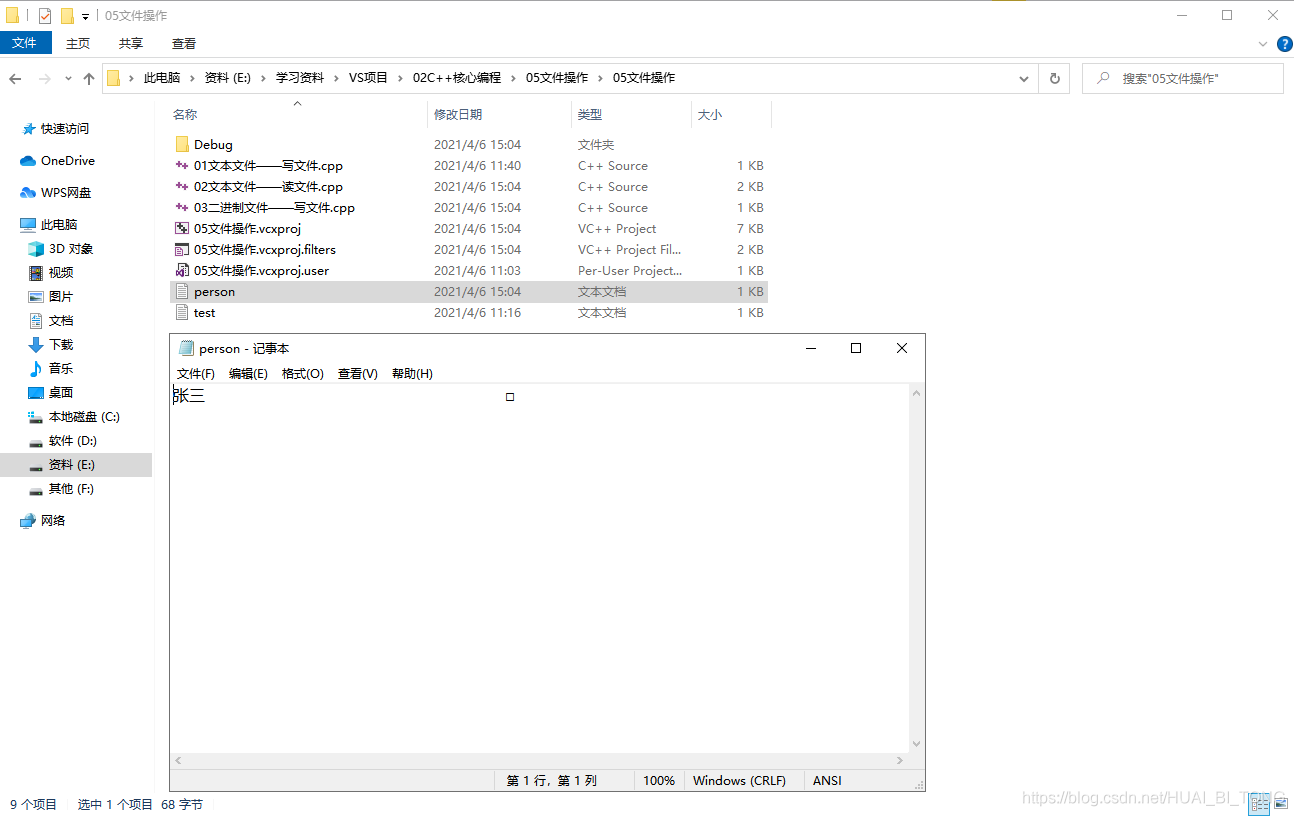Open the 查看 ribbon tab in Explorer
Image resolution: width=1294 pixels, height=816 pixels.
tap(184, 44)
